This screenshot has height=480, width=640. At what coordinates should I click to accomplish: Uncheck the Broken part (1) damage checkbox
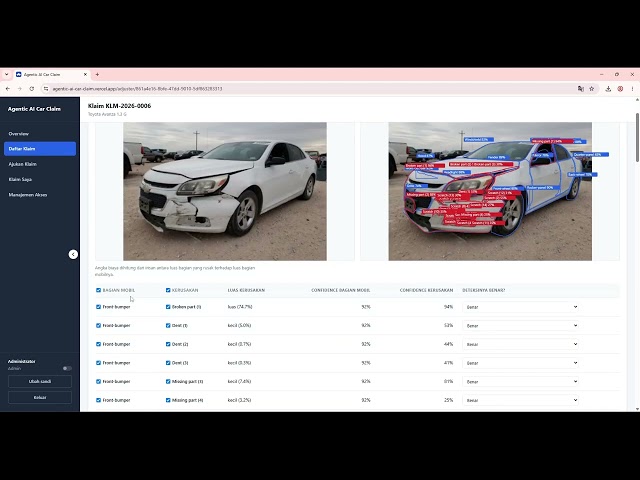(x=168, y=307)
